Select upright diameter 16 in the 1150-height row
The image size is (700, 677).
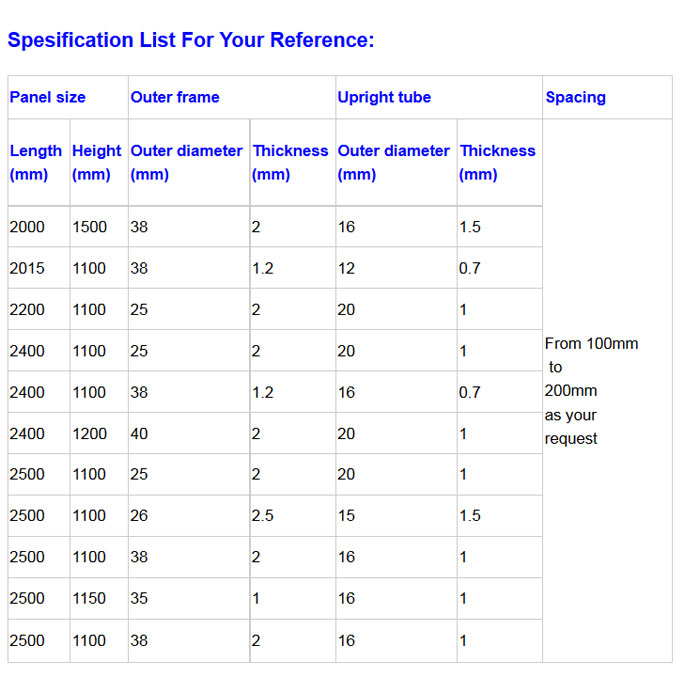[346, 598]
